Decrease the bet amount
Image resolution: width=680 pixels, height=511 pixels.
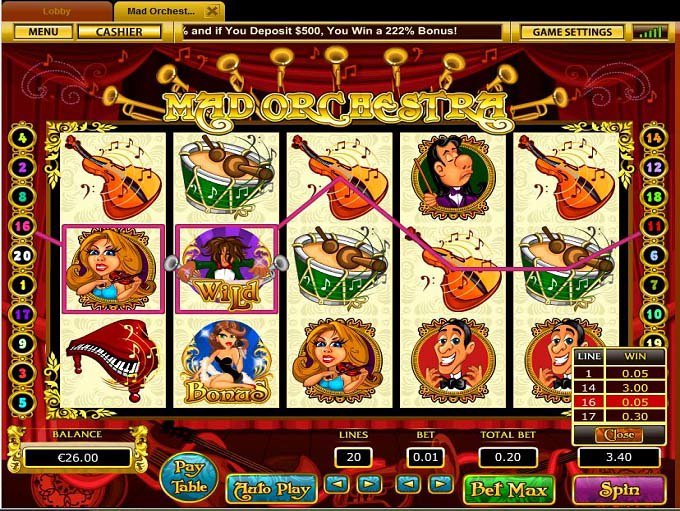[x=409, y=484]
